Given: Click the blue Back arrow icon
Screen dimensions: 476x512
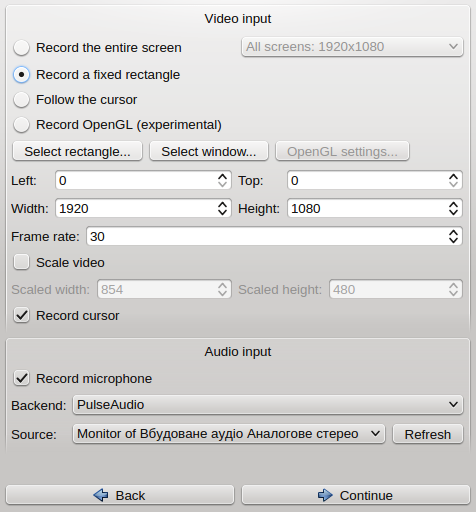Looking at the screenshot, I should point(101,495).
